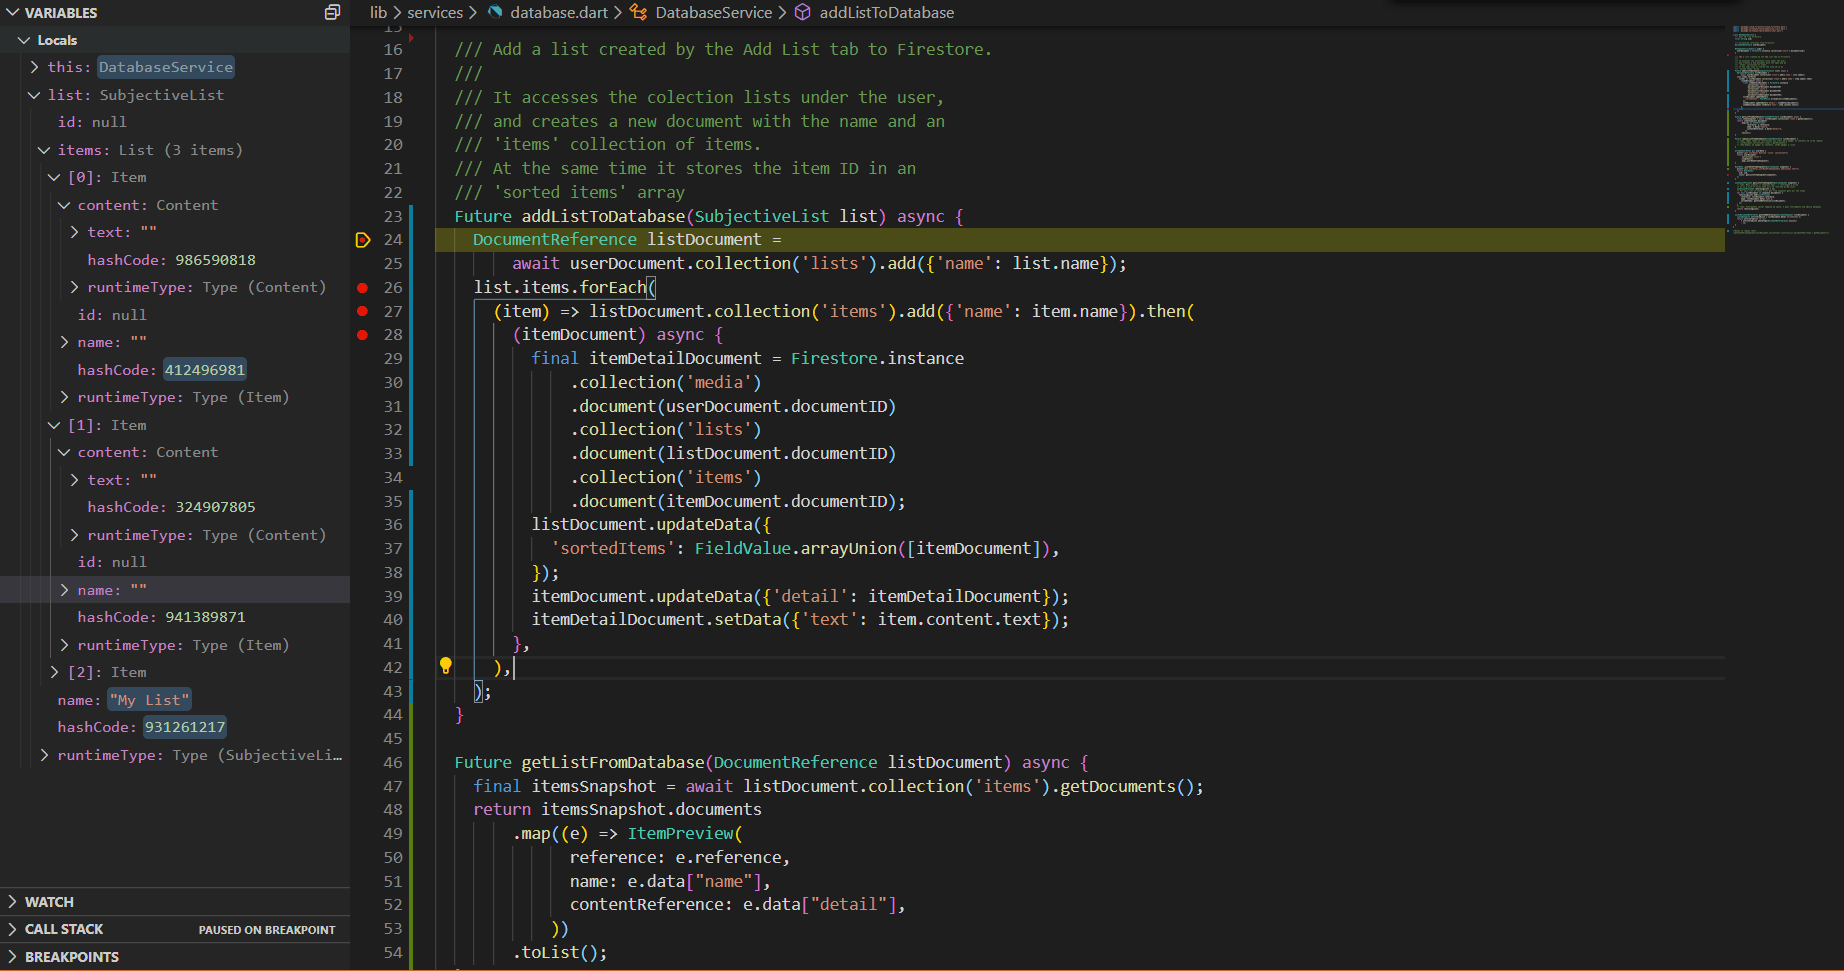Click the PAUSED ON BREAKPOINT badge

(x=266, y=929)
